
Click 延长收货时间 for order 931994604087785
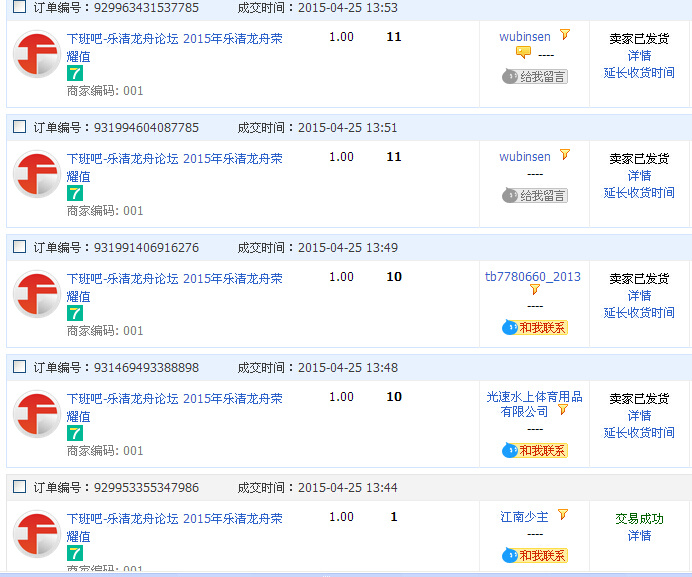(x=639, y=193)
